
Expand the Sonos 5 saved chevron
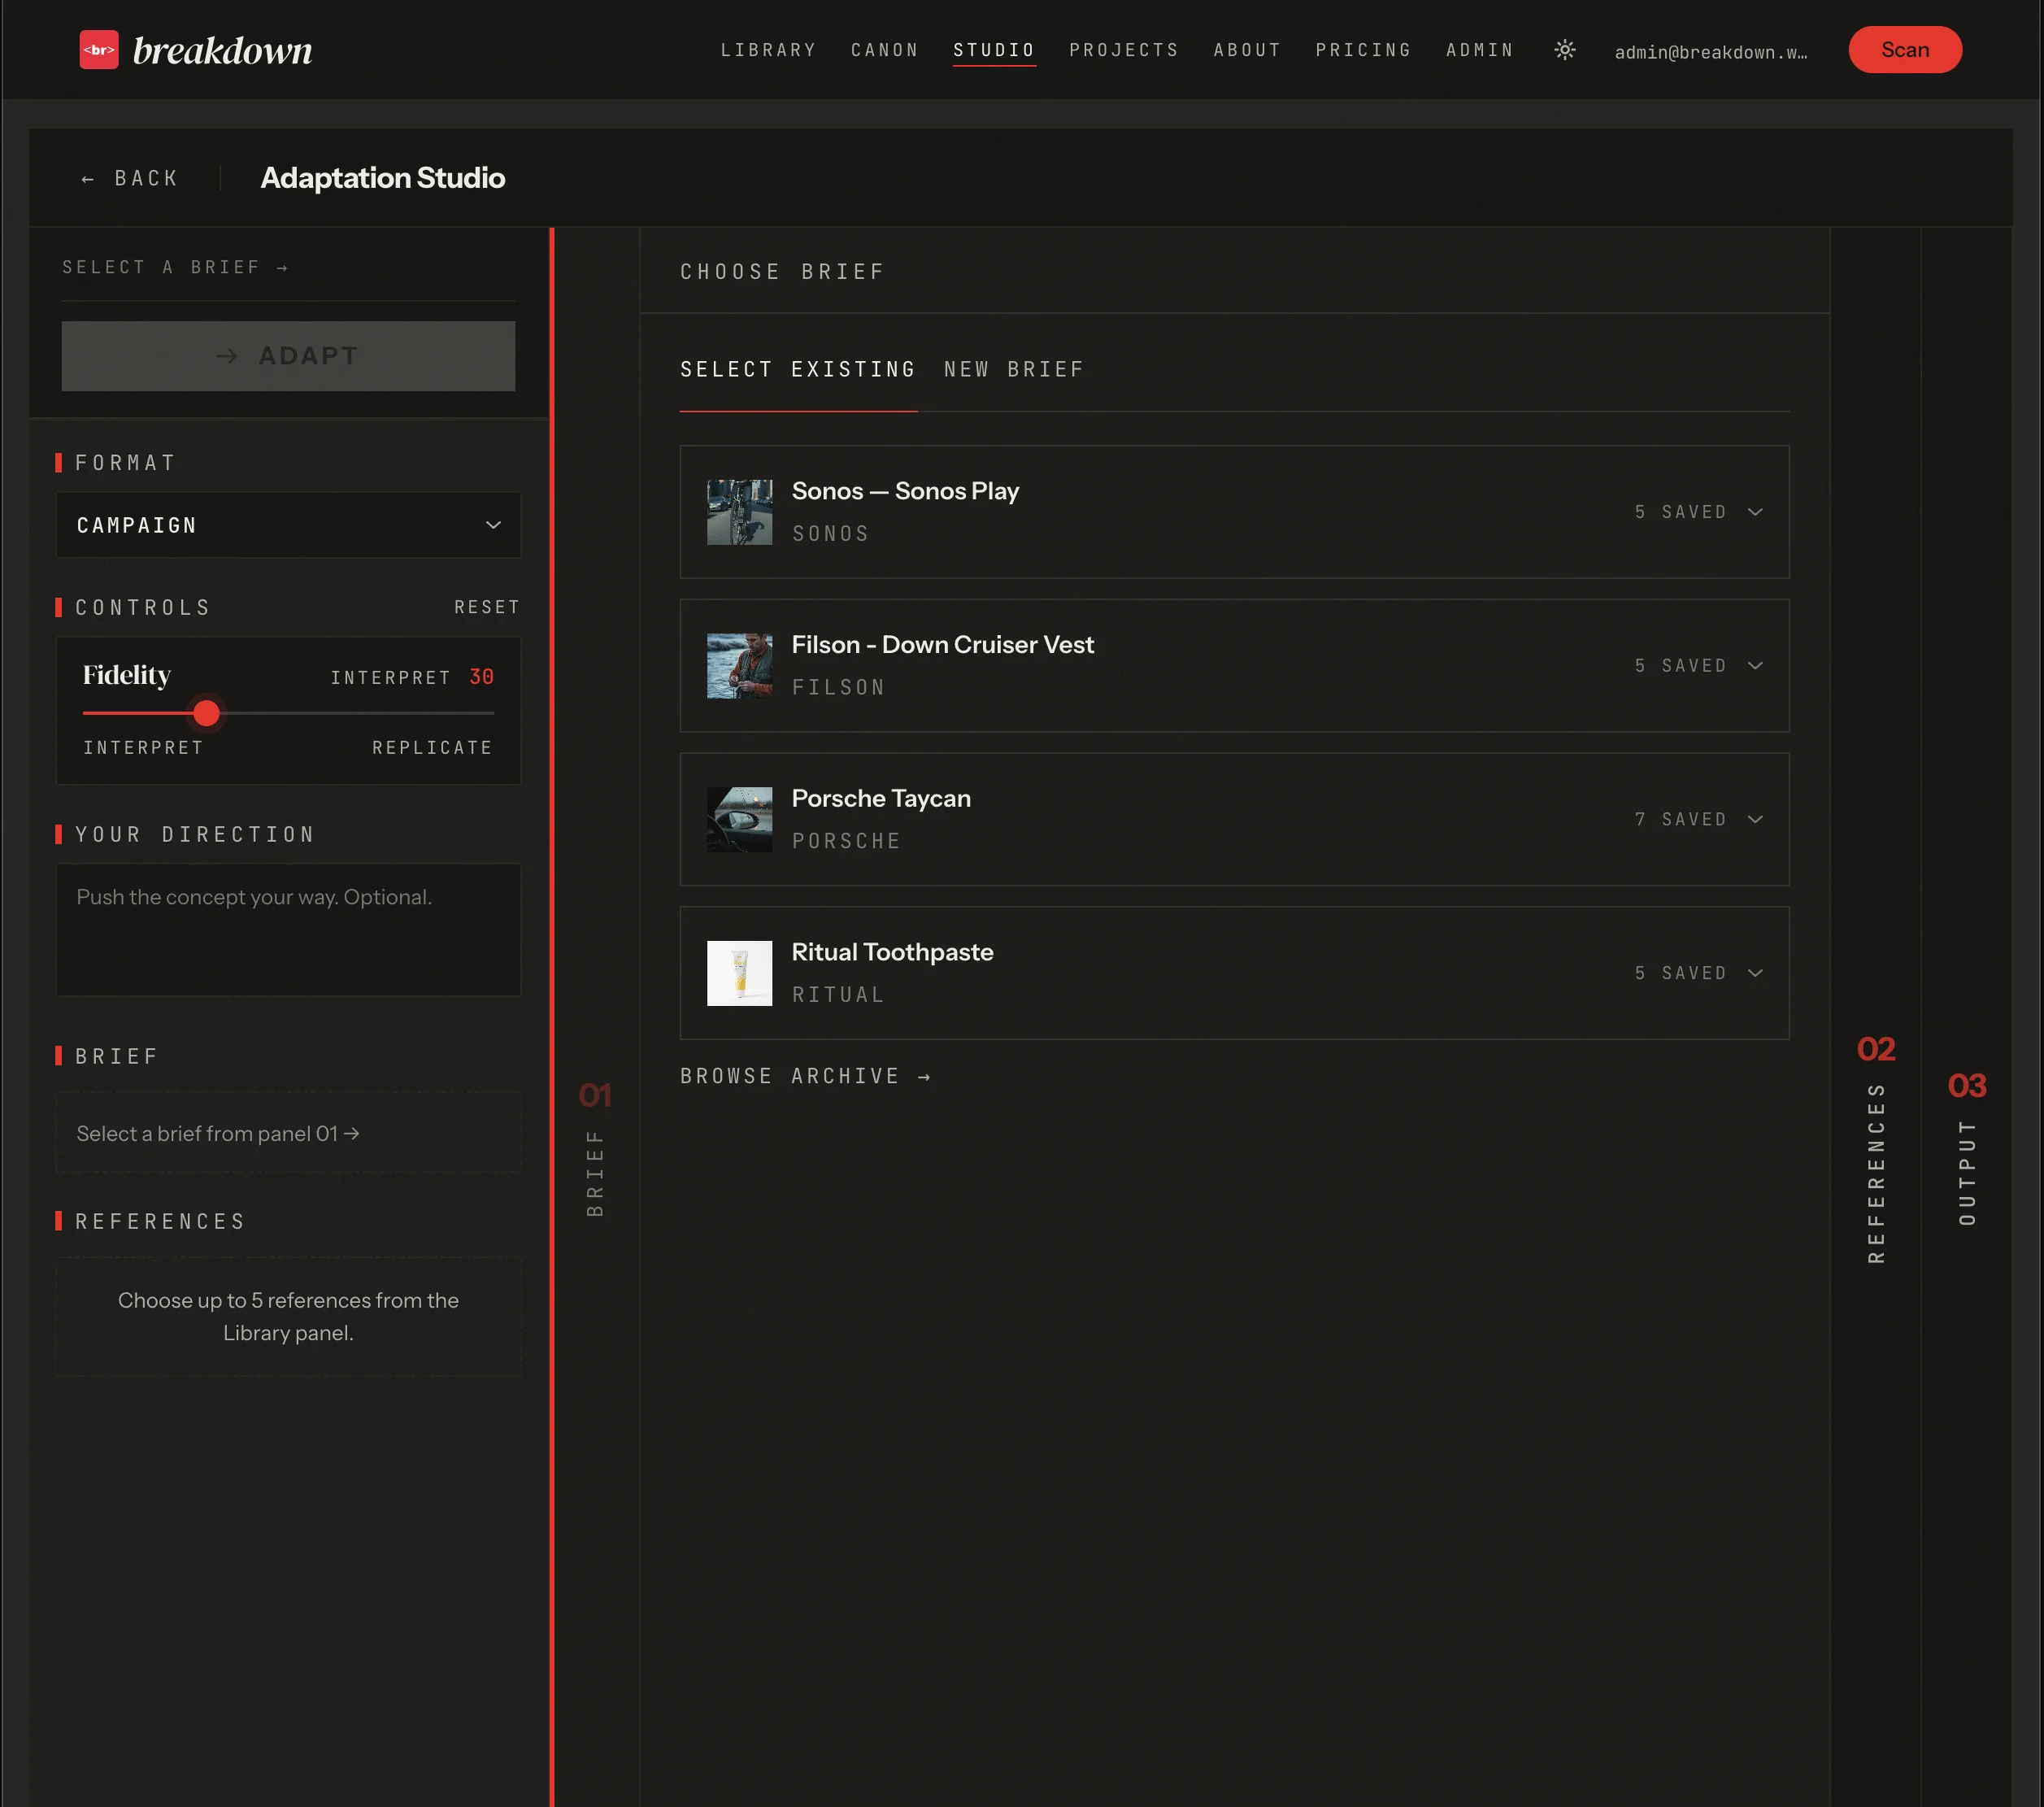(x=1755, y=512)
